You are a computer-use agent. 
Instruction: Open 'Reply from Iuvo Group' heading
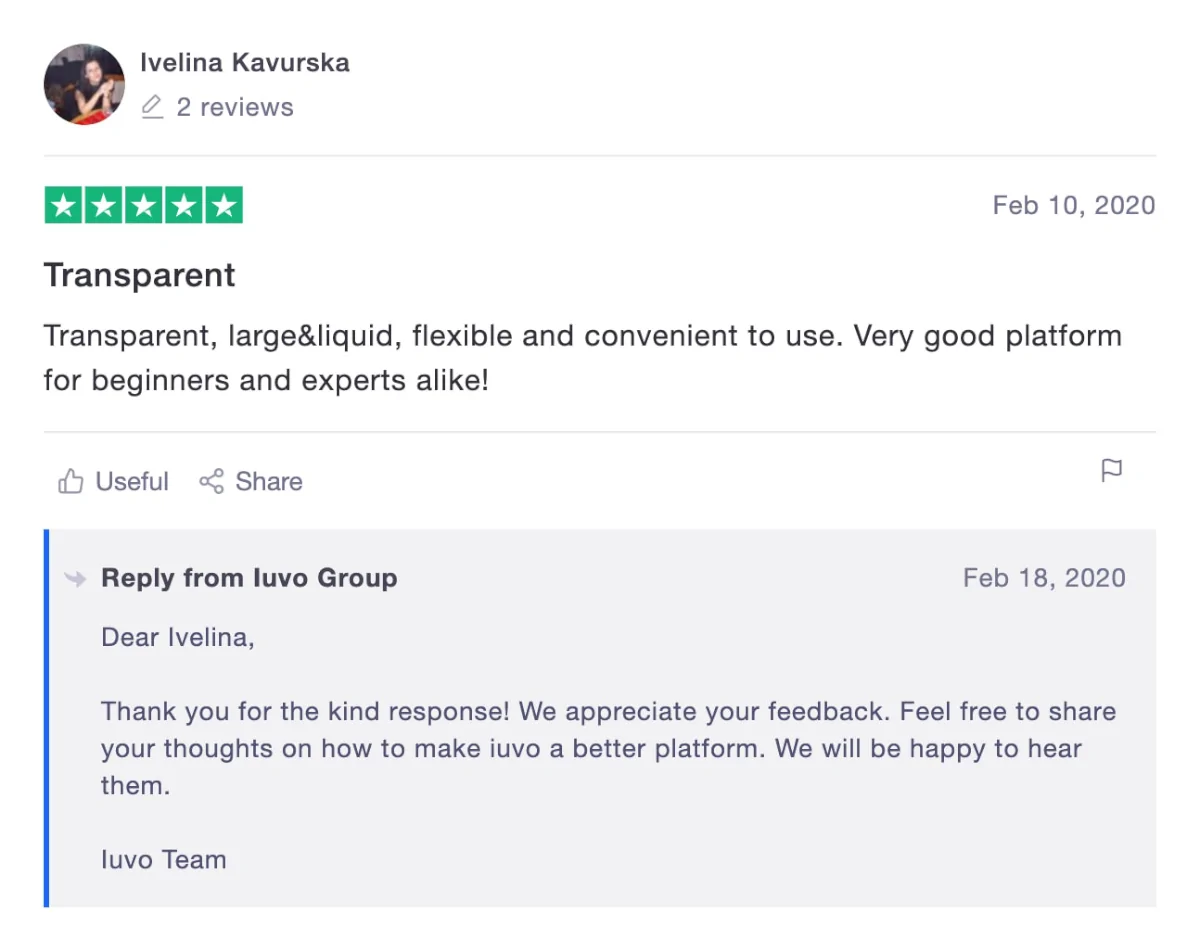pyautogui.click(x=249, y=578)
